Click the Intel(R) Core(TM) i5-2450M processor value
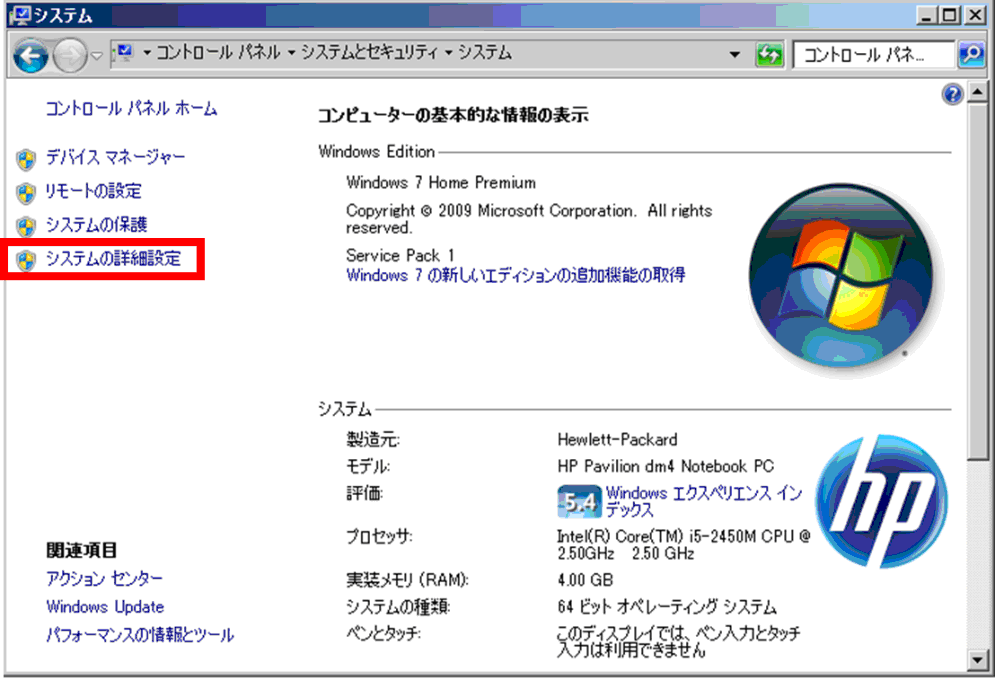Image resolution: width=995 pixels, height=680 pixels. (x=683, y=545)
